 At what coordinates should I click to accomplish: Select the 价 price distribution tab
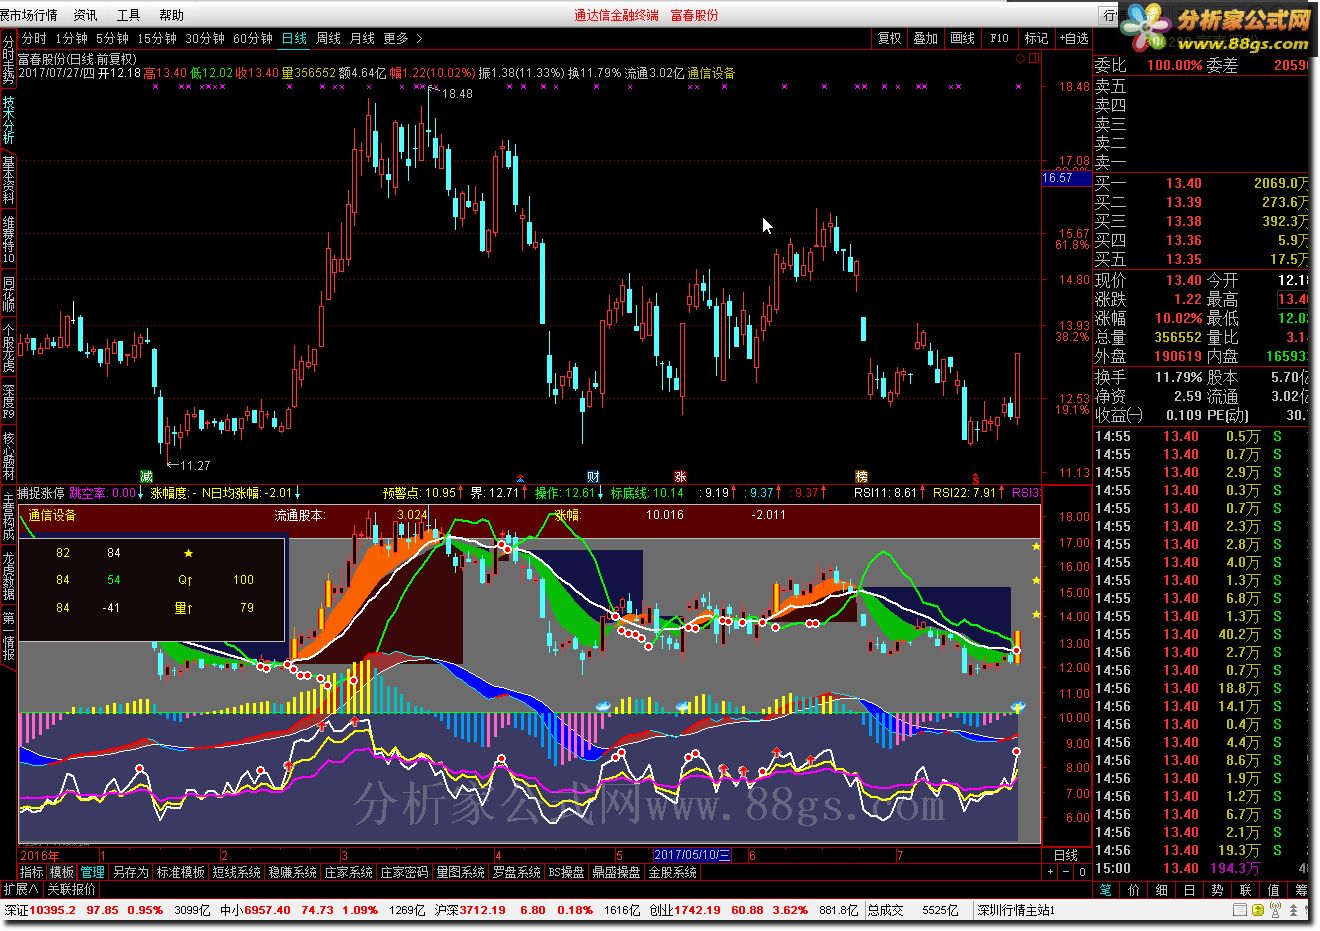(1133, 889)
